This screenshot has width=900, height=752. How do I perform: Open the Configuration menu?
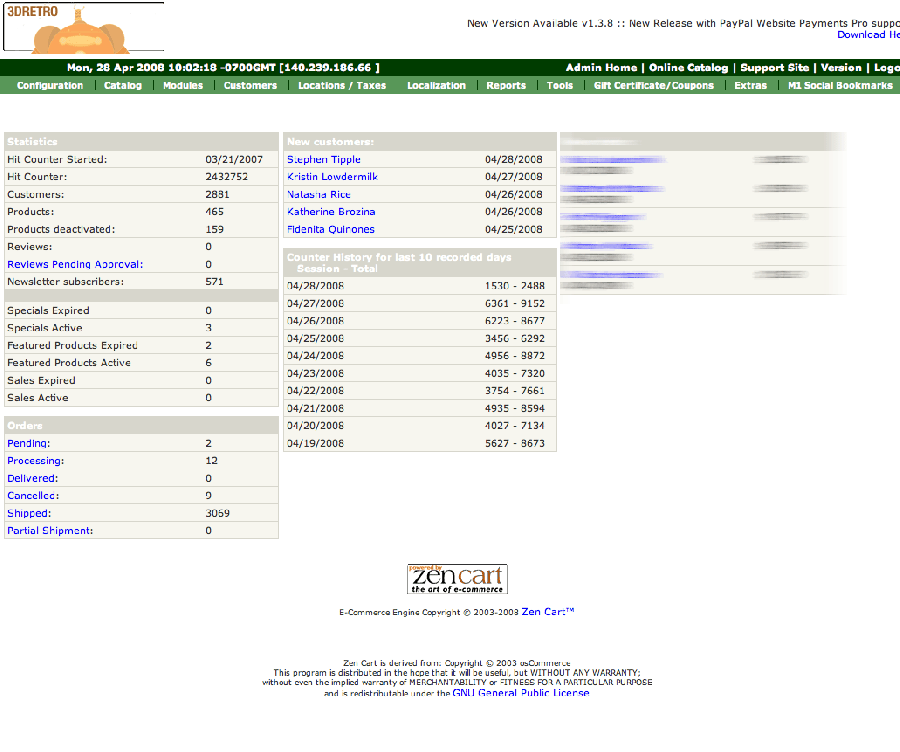coord(50,86)
